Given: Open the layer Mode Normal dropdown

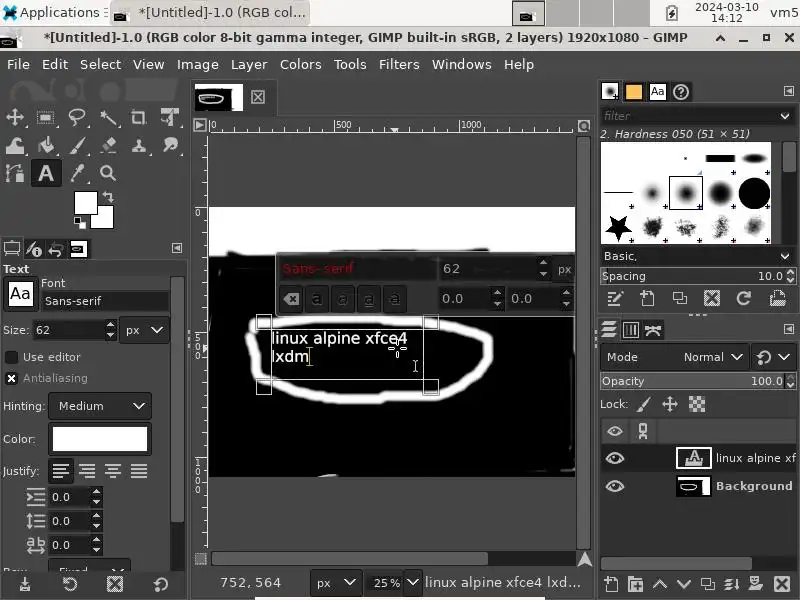Looking at the screenshot, I should (x=674, y=357).
